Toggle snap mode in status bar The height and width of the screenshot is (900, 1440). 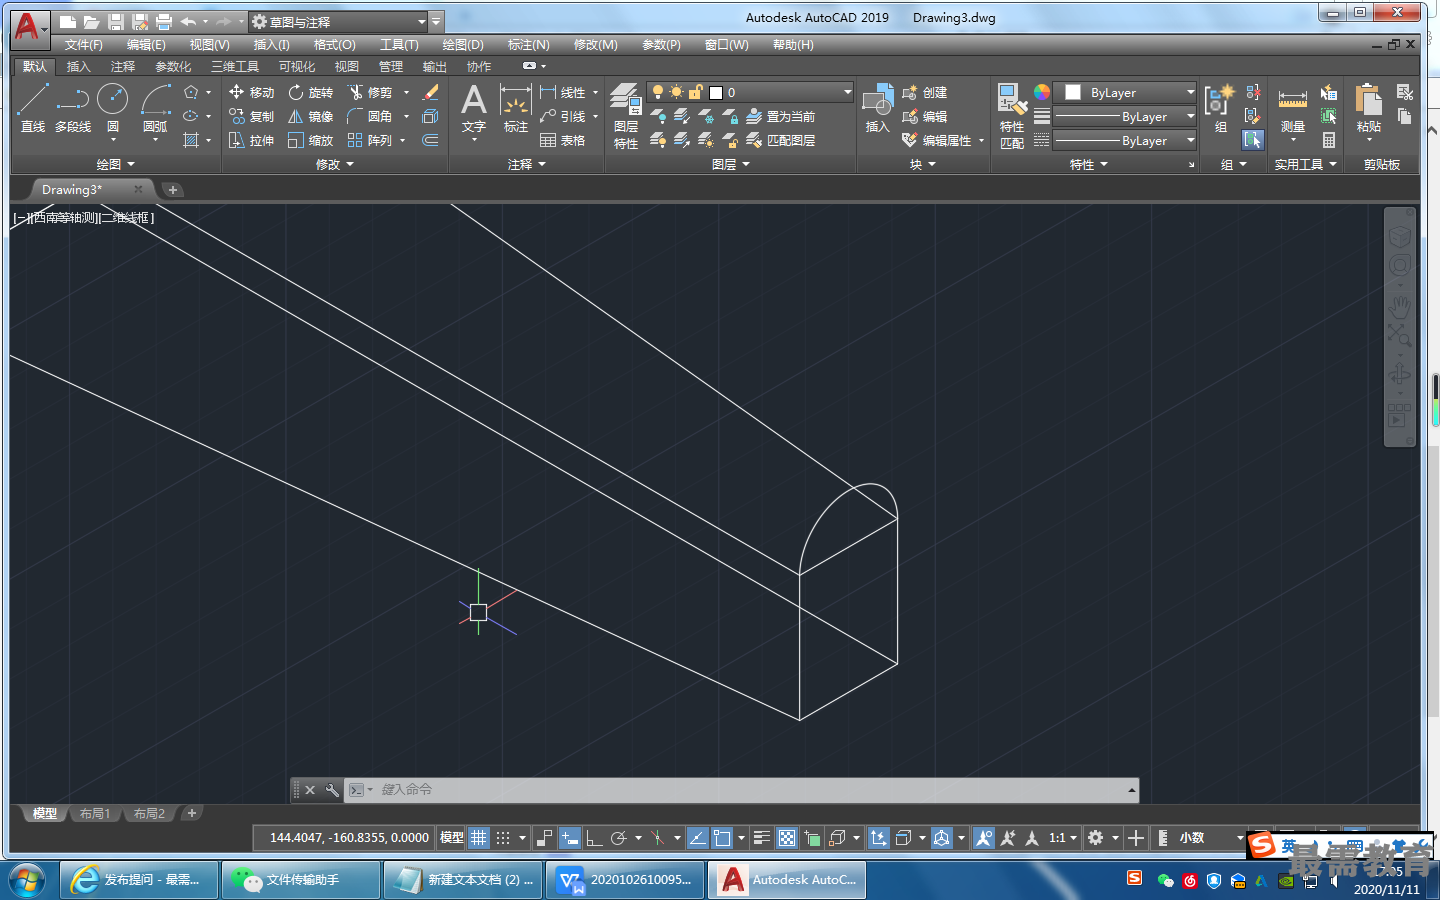[x=503, y=838]
